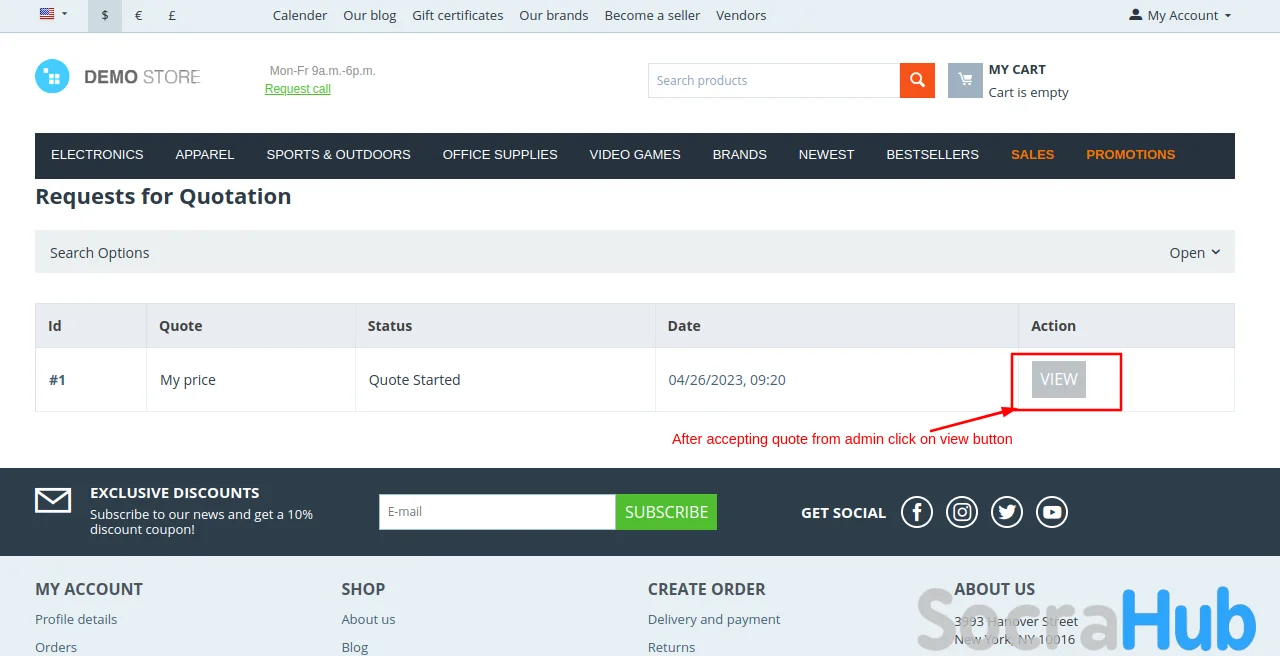Open the YouTube social icon
The image size is (1280, 656).
(x=1052, y=512)
